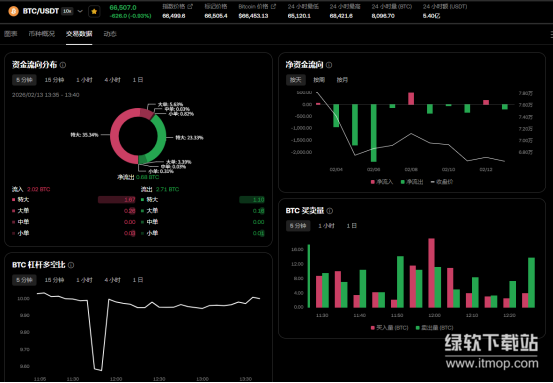Select 15 分钟 in 资金流向分布 panel

coord(54,80)
